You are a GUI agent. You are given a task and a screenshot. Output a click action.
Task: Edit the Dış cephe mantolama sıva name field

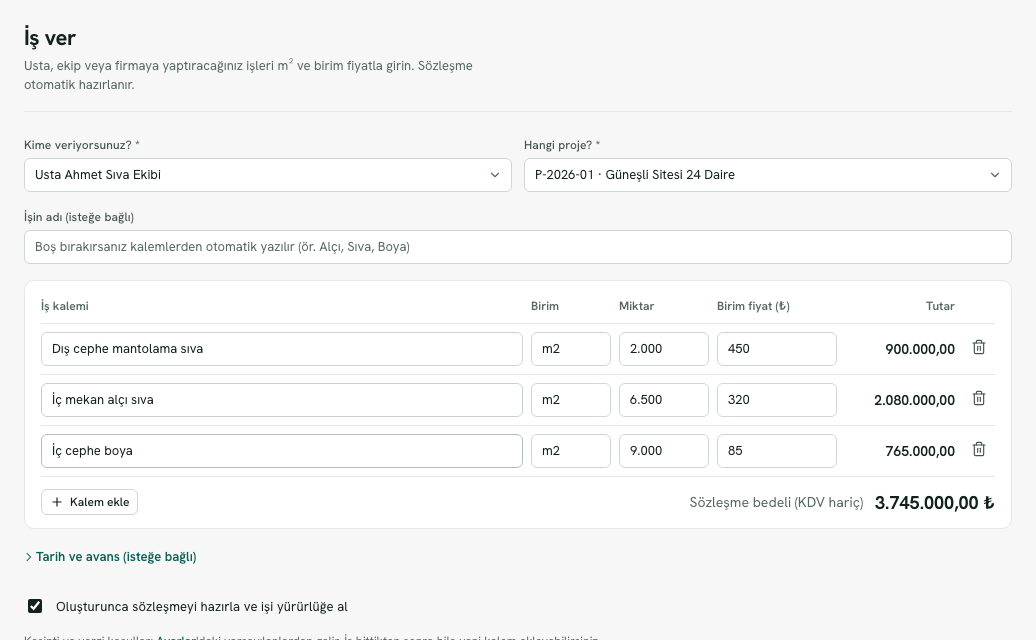click(282, 349)
